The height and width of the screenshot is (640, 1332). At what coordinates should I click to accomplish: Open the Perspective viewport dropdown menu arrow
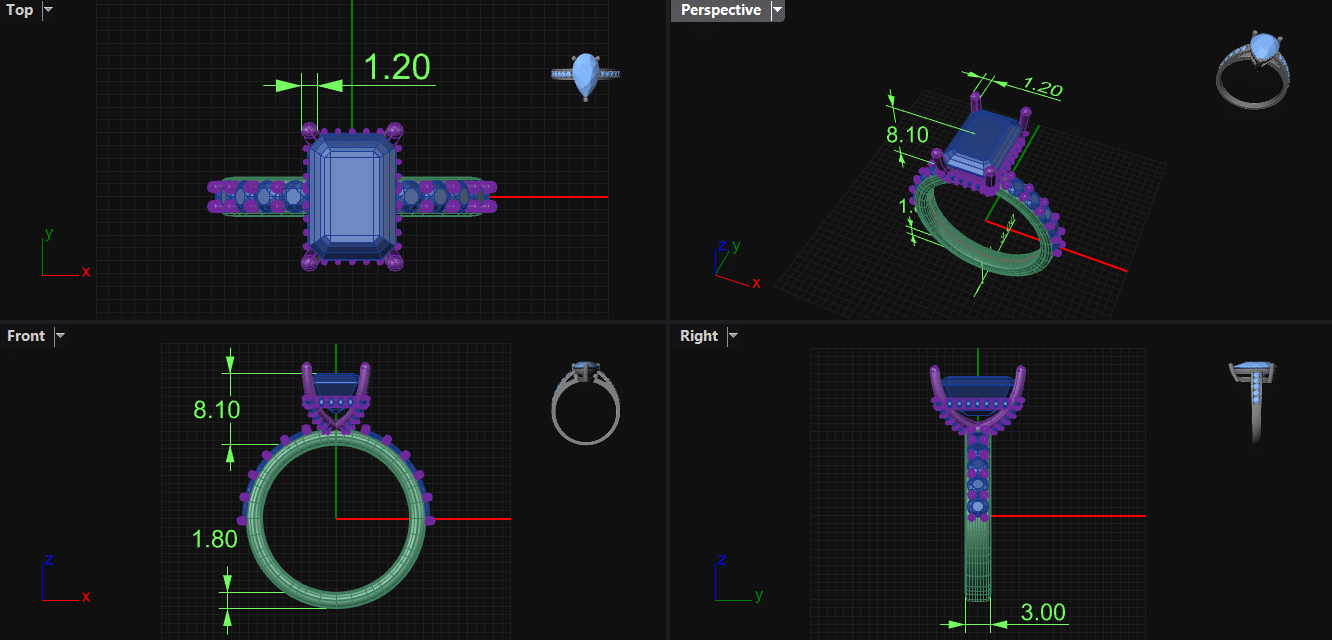[777, 10]
